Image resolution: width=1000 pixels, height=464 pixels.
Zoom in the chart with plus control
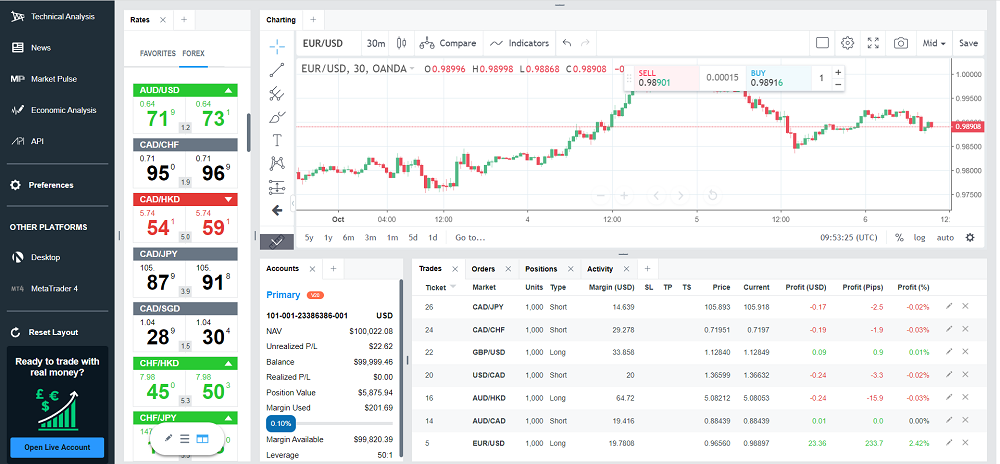coord(624,195)
